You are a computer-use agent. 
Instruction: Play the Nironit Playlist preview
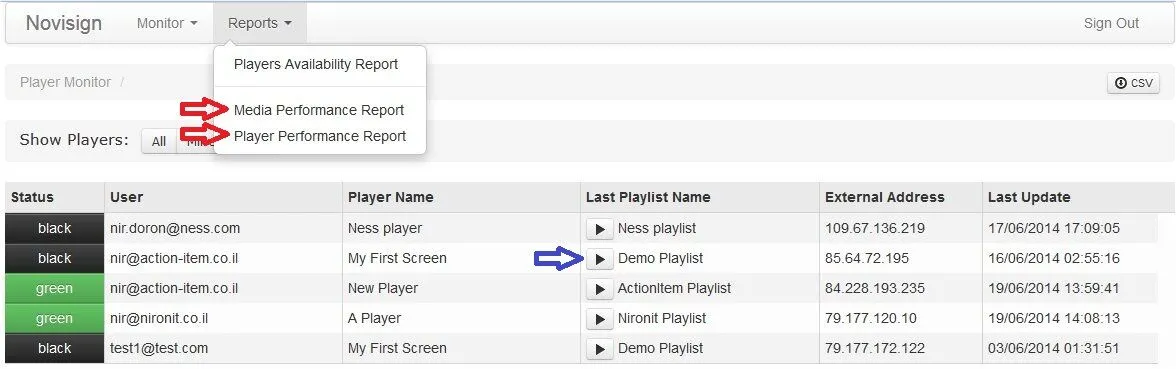pyautogui.click(x=599, y=319)
